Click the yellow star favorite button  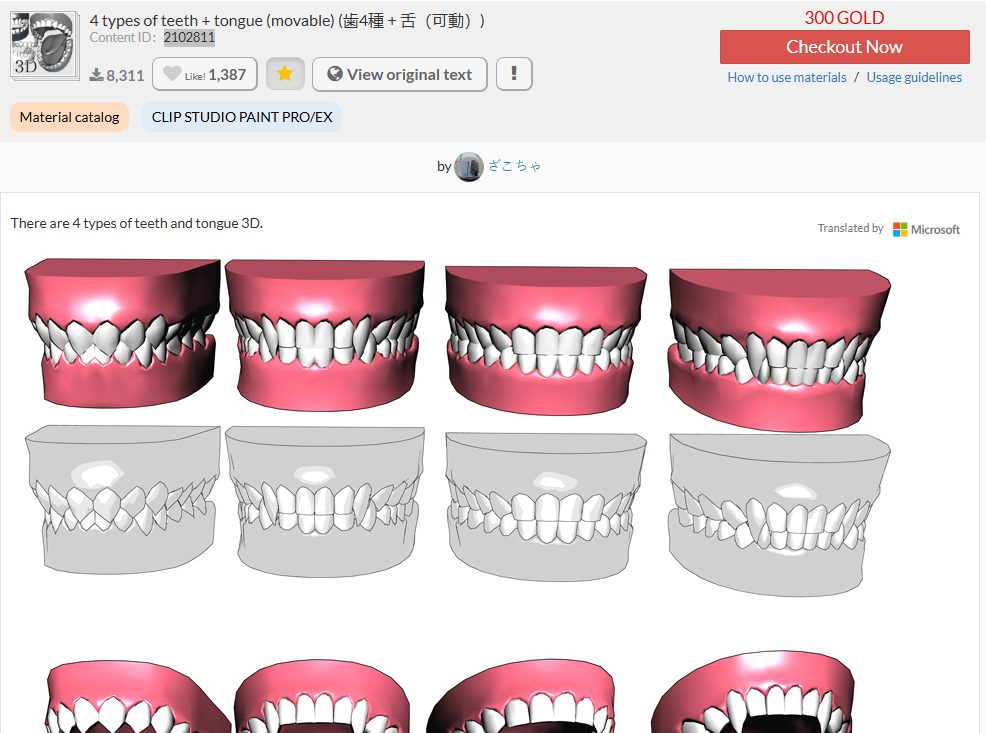click(285, 74)
